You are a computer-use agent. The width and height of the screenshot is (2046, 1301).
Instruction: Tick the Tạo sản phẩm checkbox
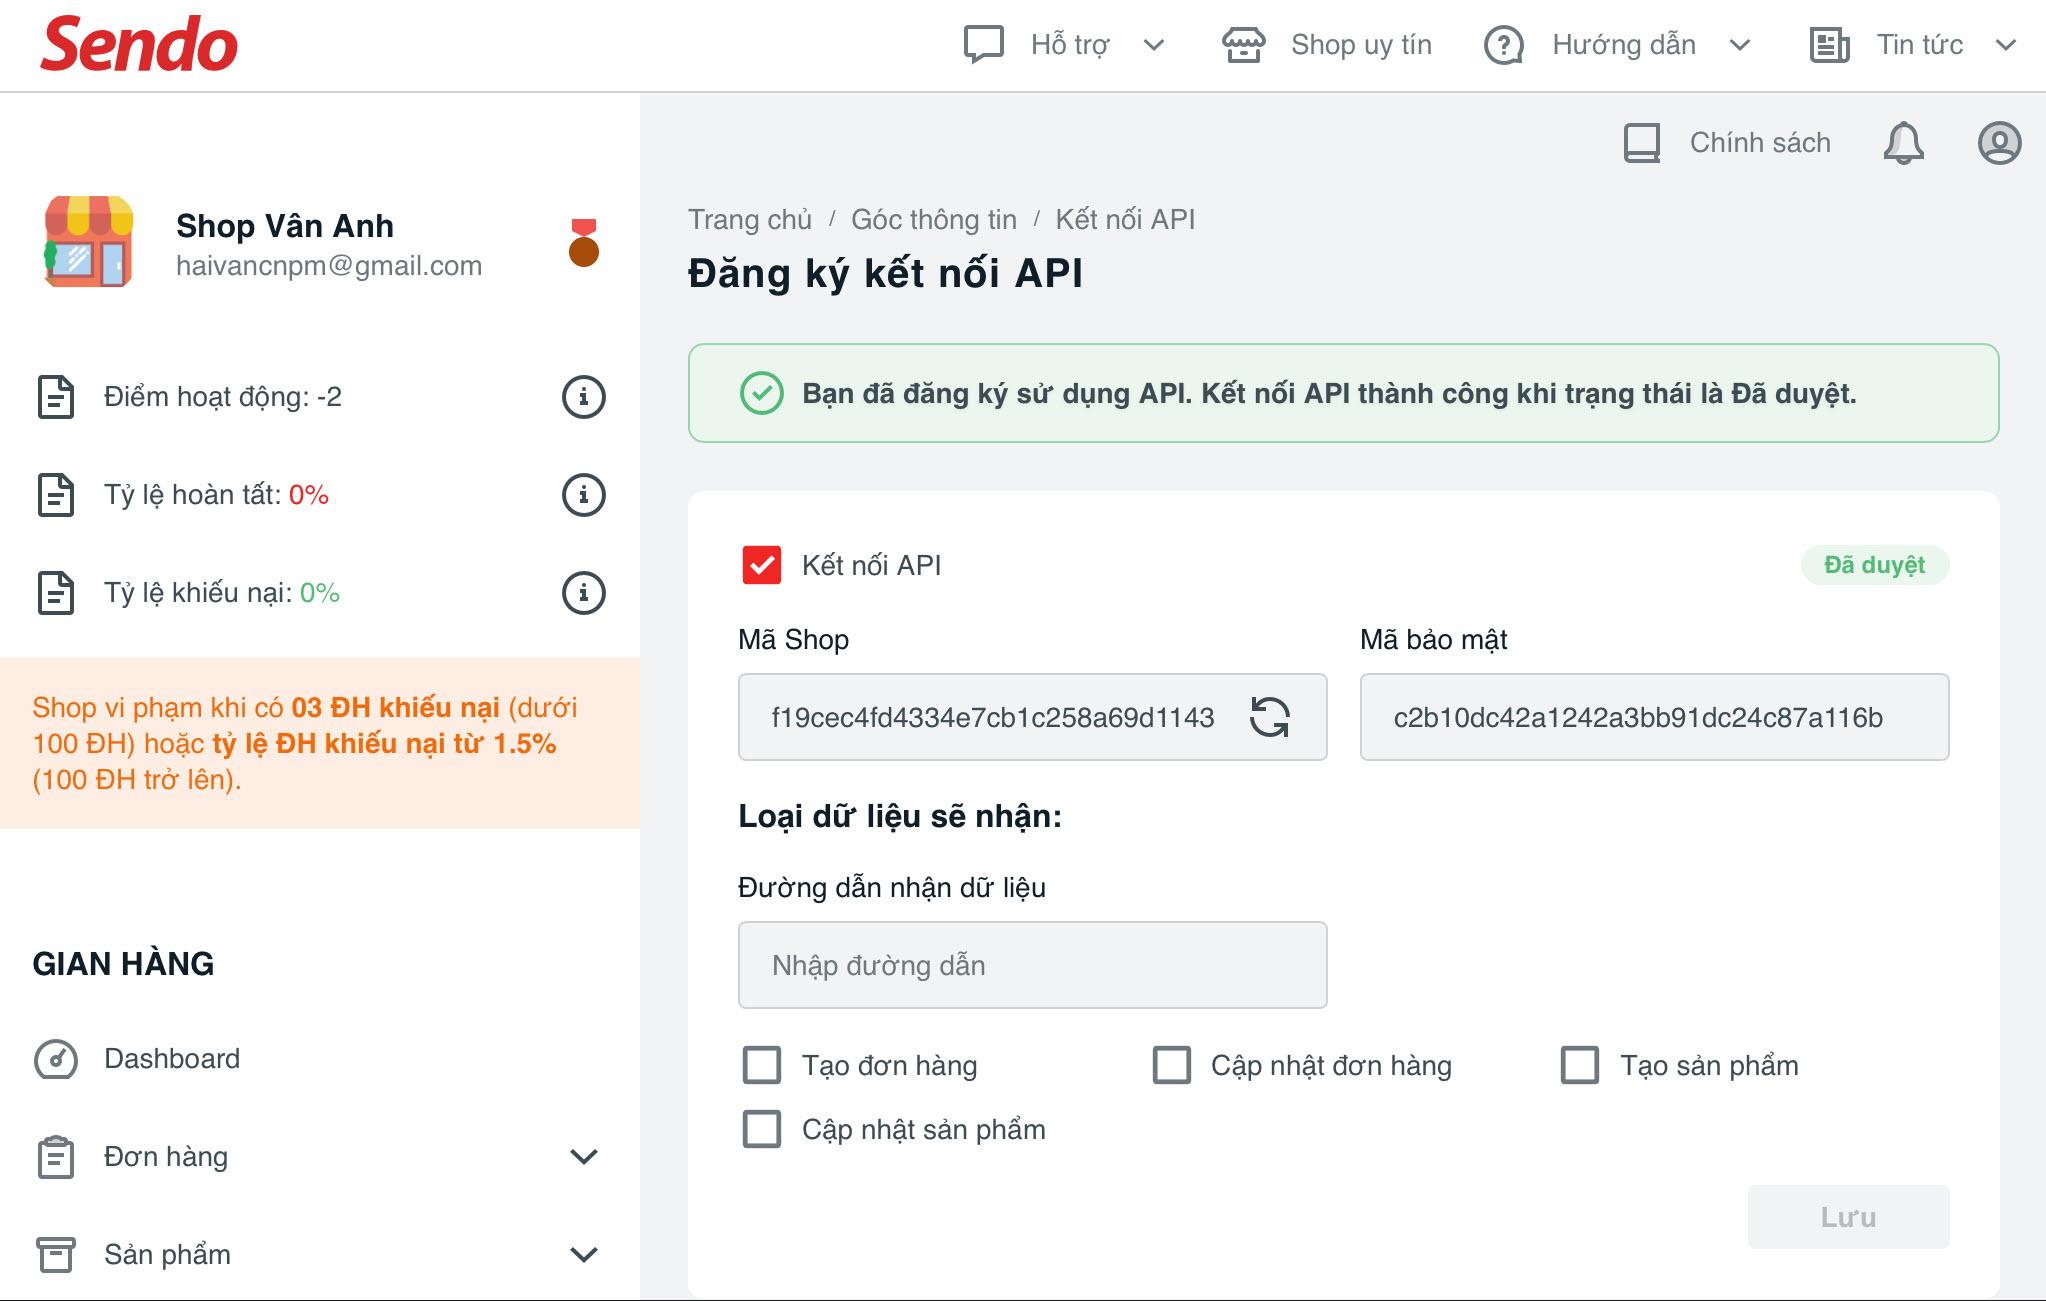click(1580, 1065)
